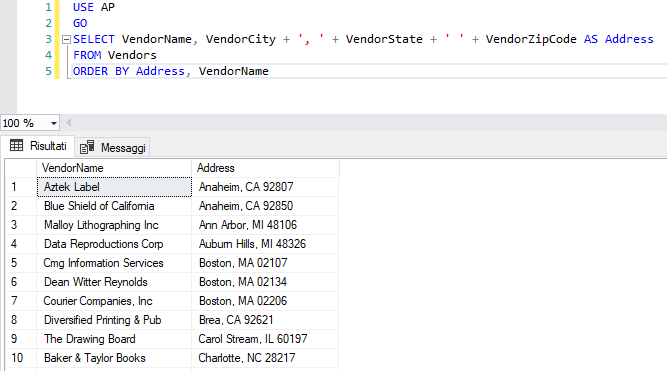
Task: Select the Charlotte, NC 28217 cell
Action: pos(265,358)
